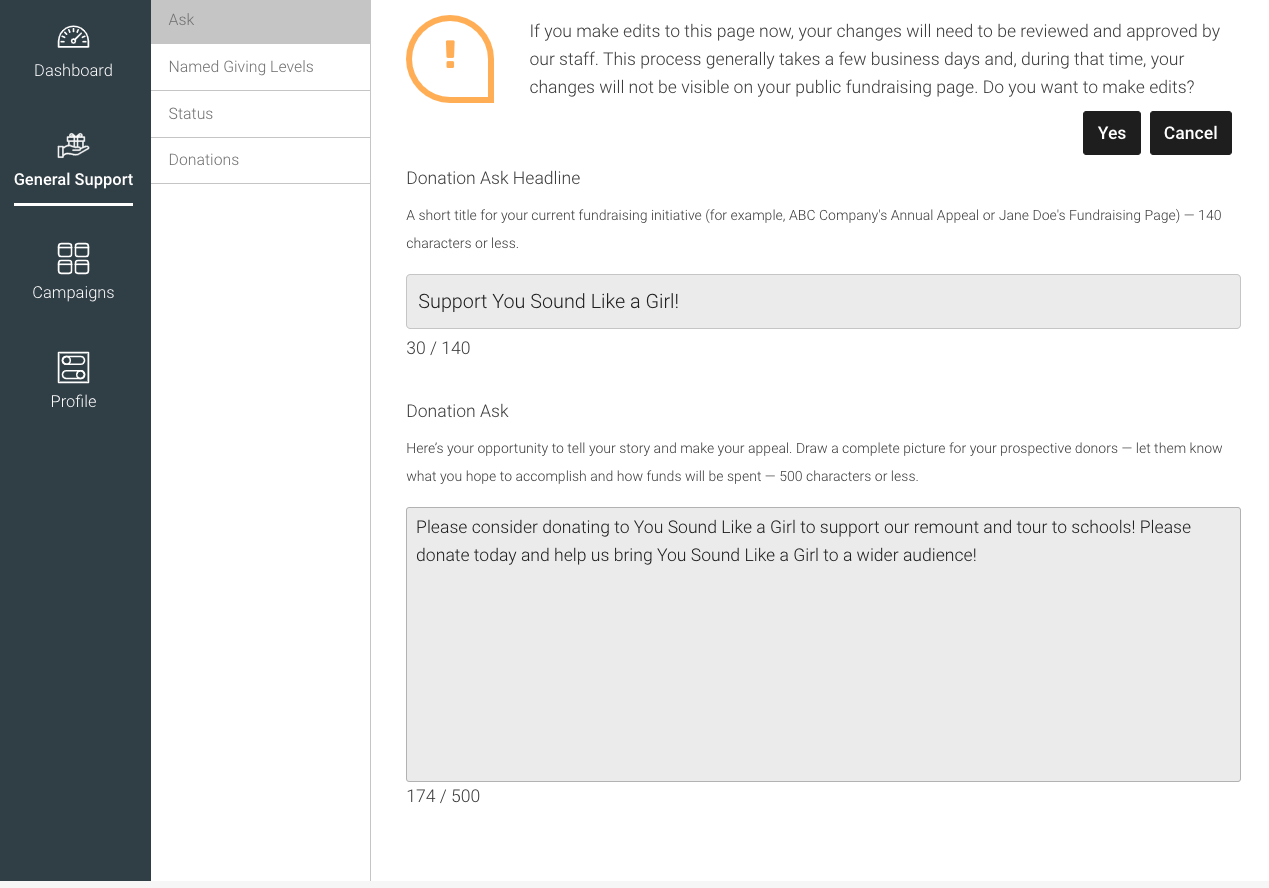Open the Status tab
The height and width of the screenshot is (888, 1269).
tap(260, 114)
